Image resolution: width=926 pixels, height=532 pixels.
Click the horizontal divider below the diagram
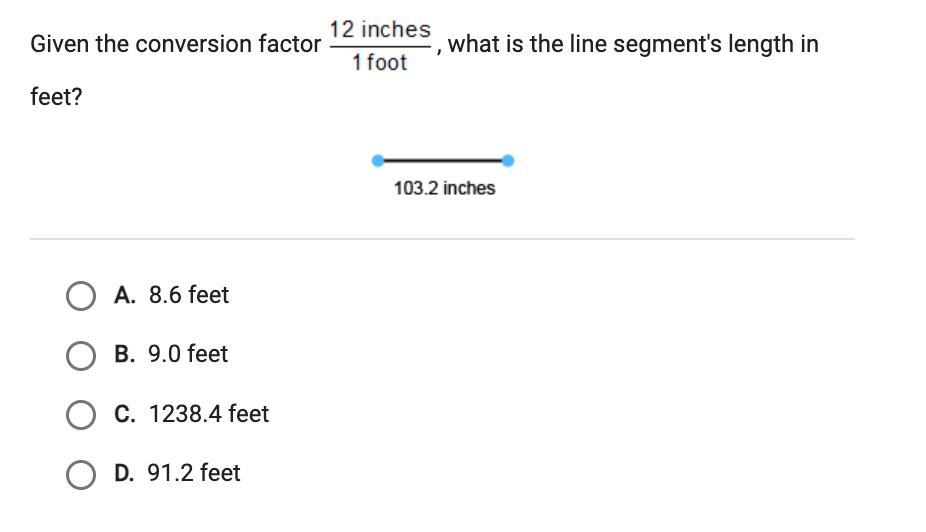(442, 239)
